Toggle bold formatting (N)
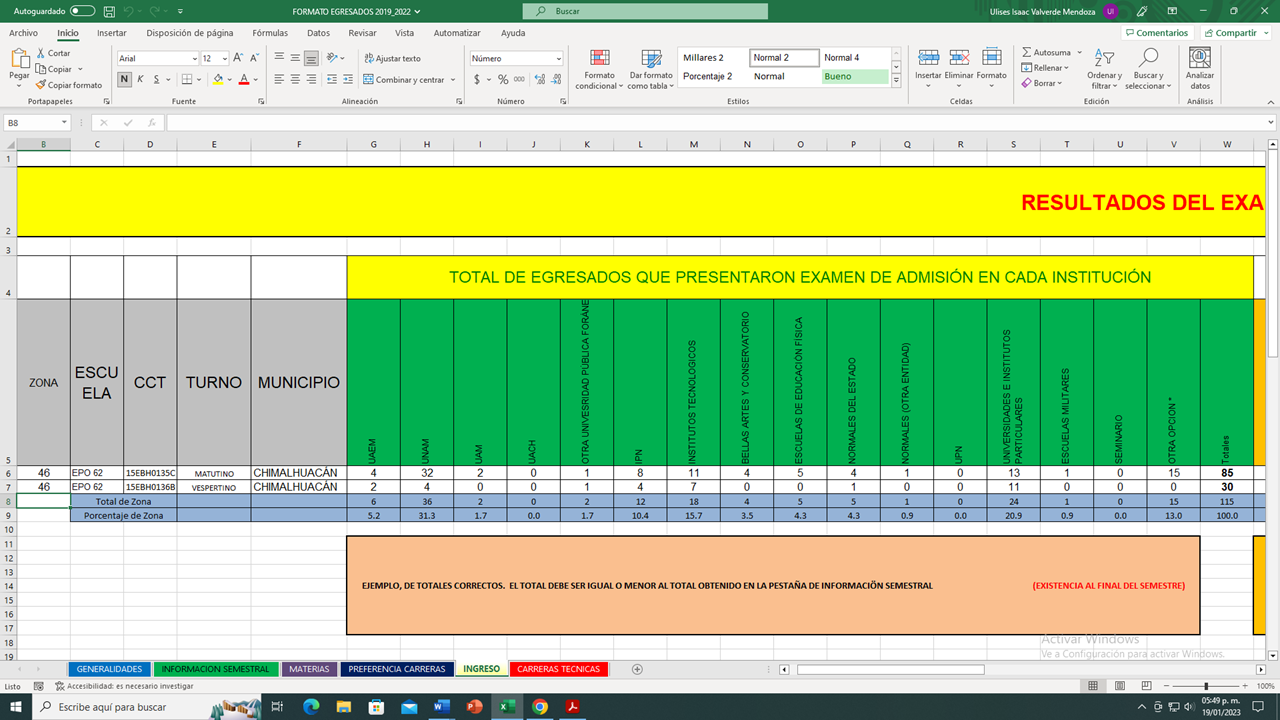Viewport: 1280px width, 720px height. click(125, 79)
